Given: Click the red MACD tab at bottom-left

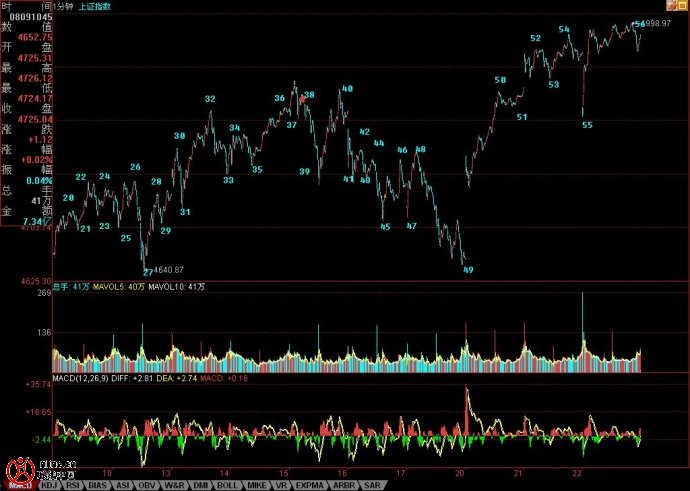Looking at the screenshot, I should click(19, 484).
